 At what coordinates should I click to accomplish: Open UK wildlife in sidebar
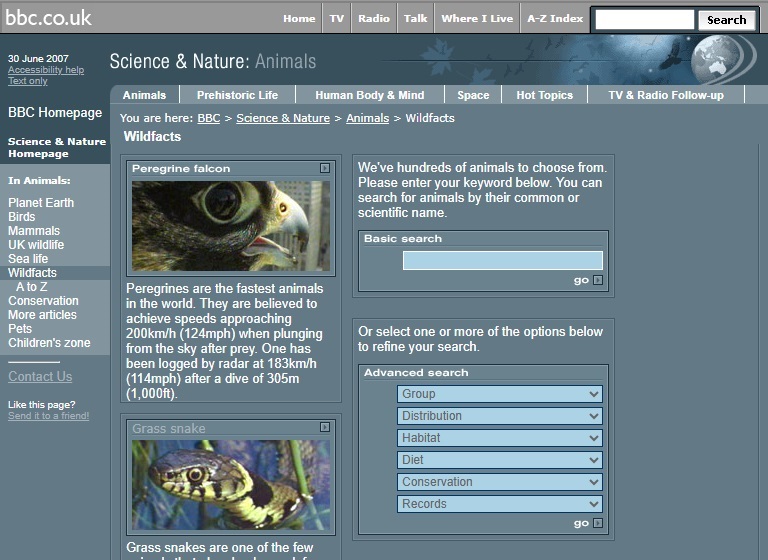pos(36,245)
